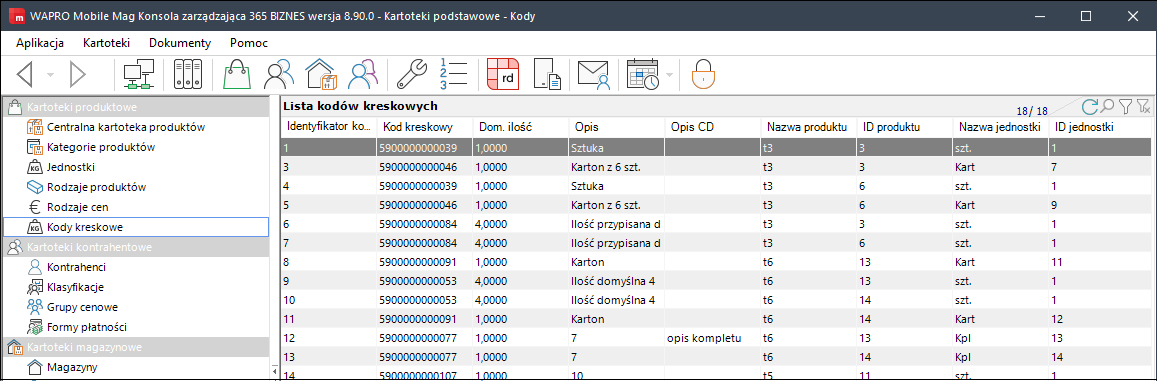1157x381 pixels.
Task: Open Kategorie produktów in the sidebar
Action: [101, 147]
